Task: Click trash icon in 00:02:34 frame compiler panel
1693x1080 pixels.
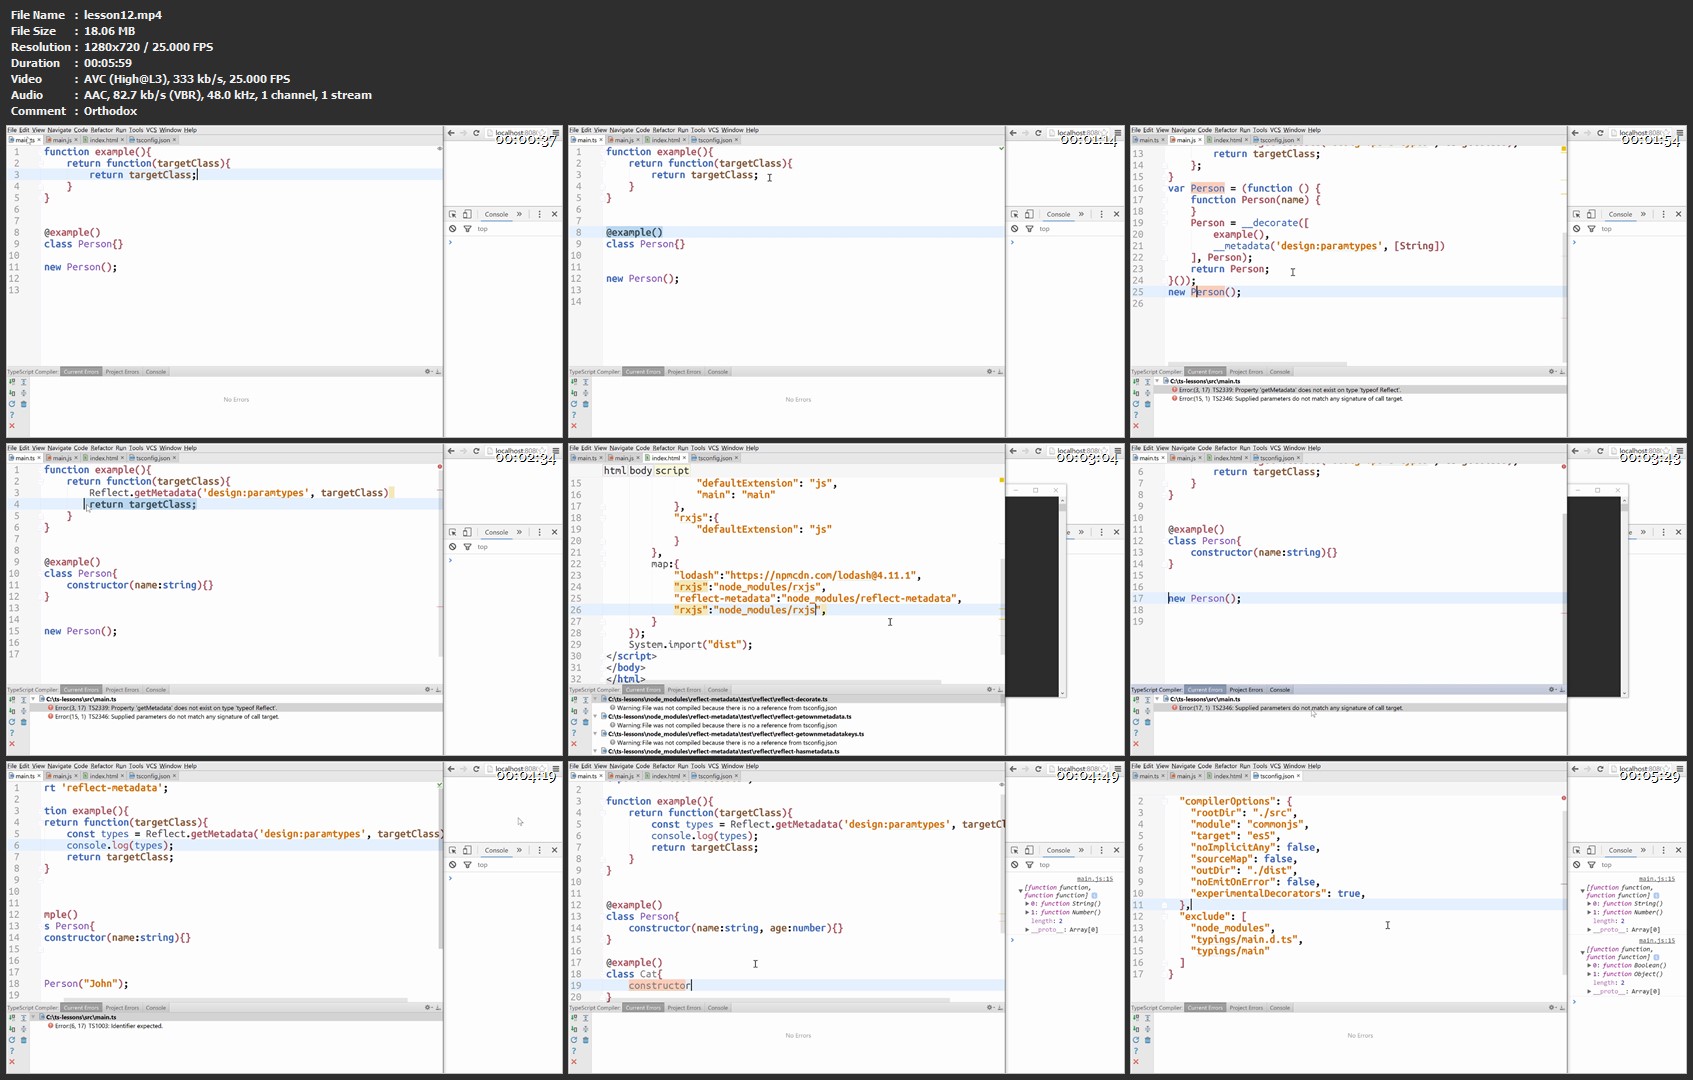Action: pyautogui.click(x=24, y=722)
